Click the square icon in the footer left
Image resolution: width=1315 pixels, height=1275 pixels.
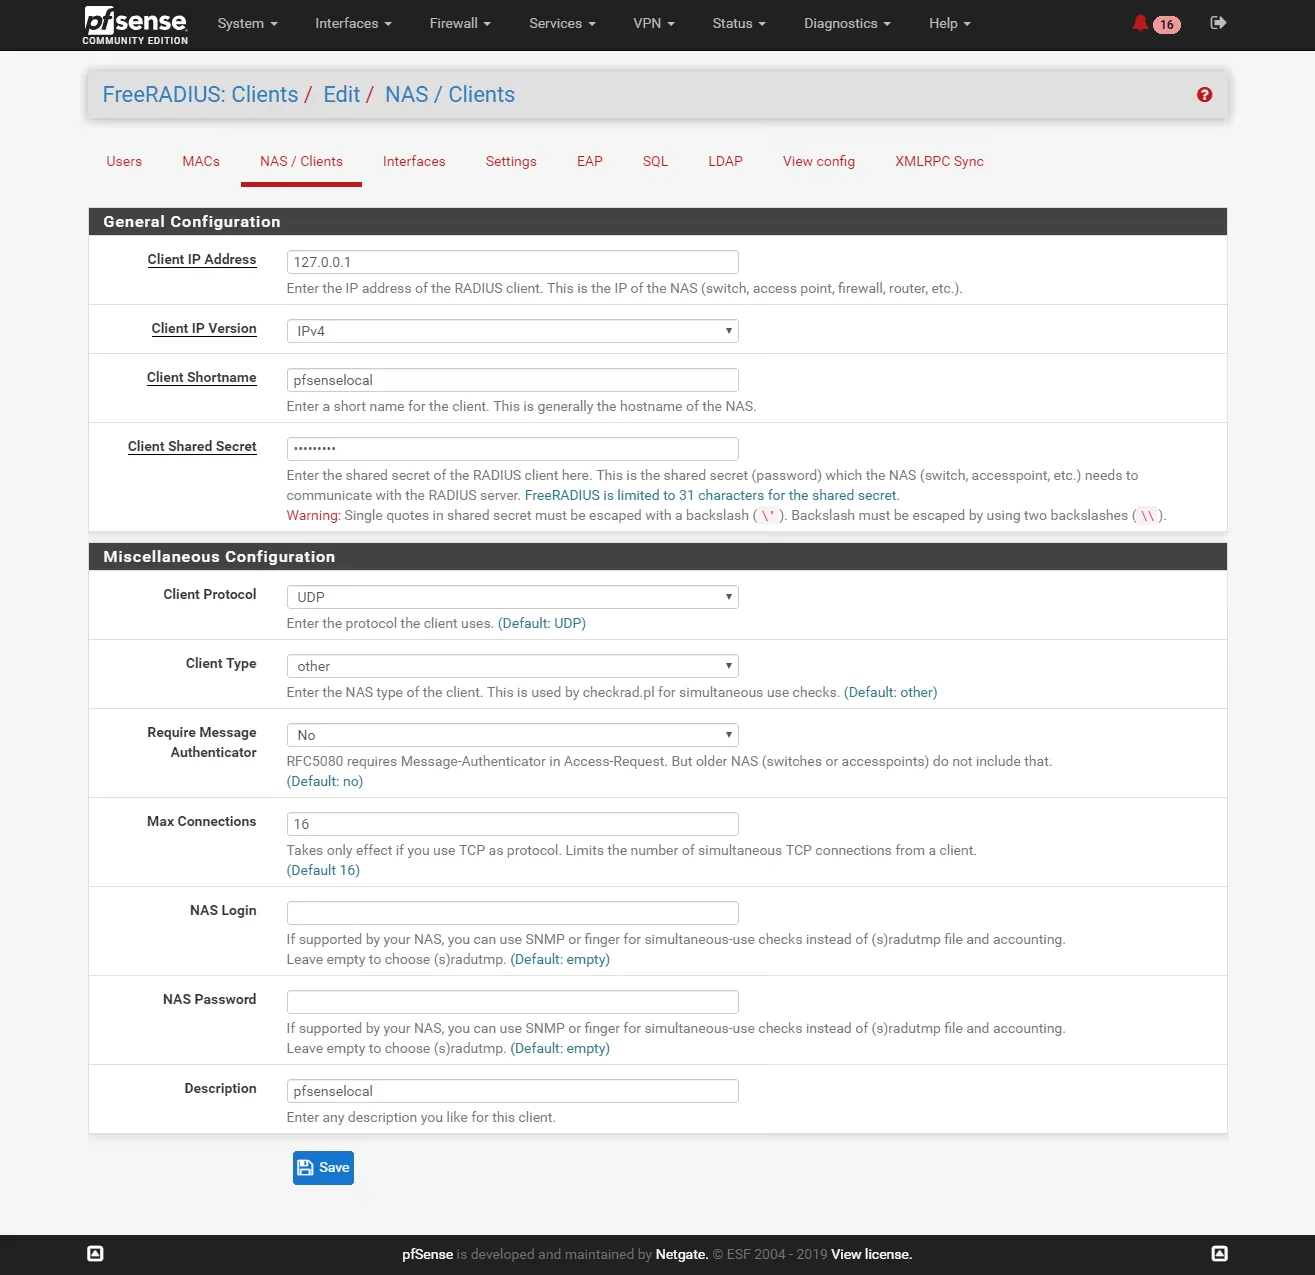click(95, 1253)
